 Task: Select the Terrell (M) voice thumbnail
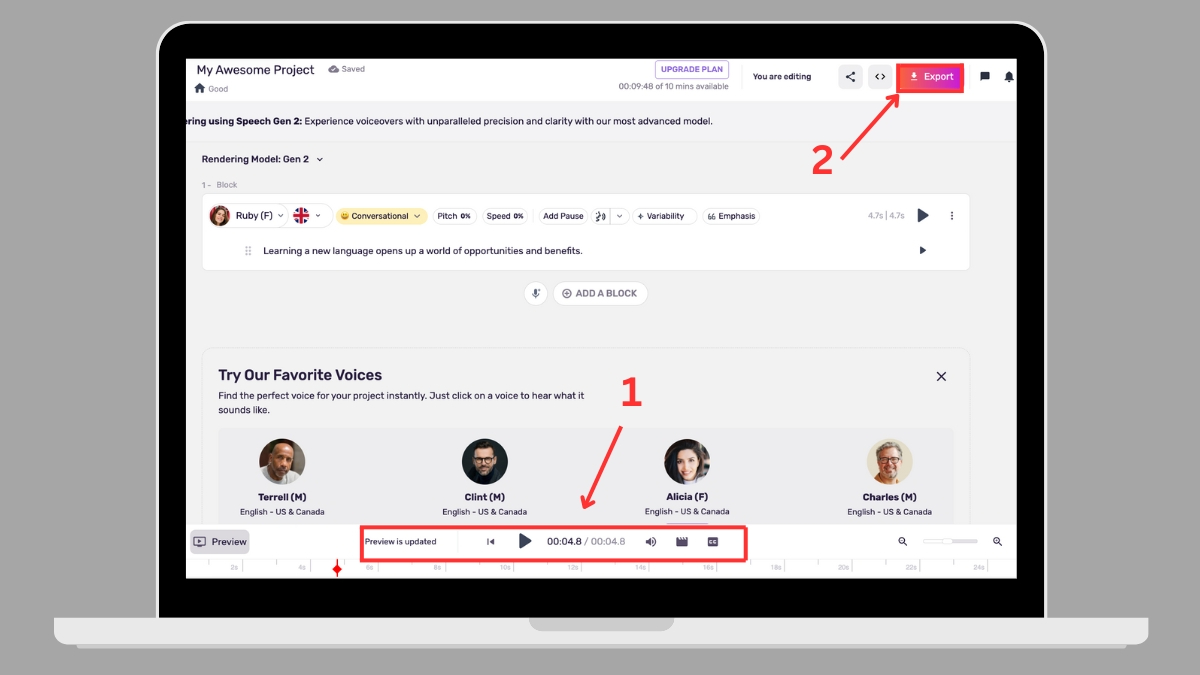(282, 462)
